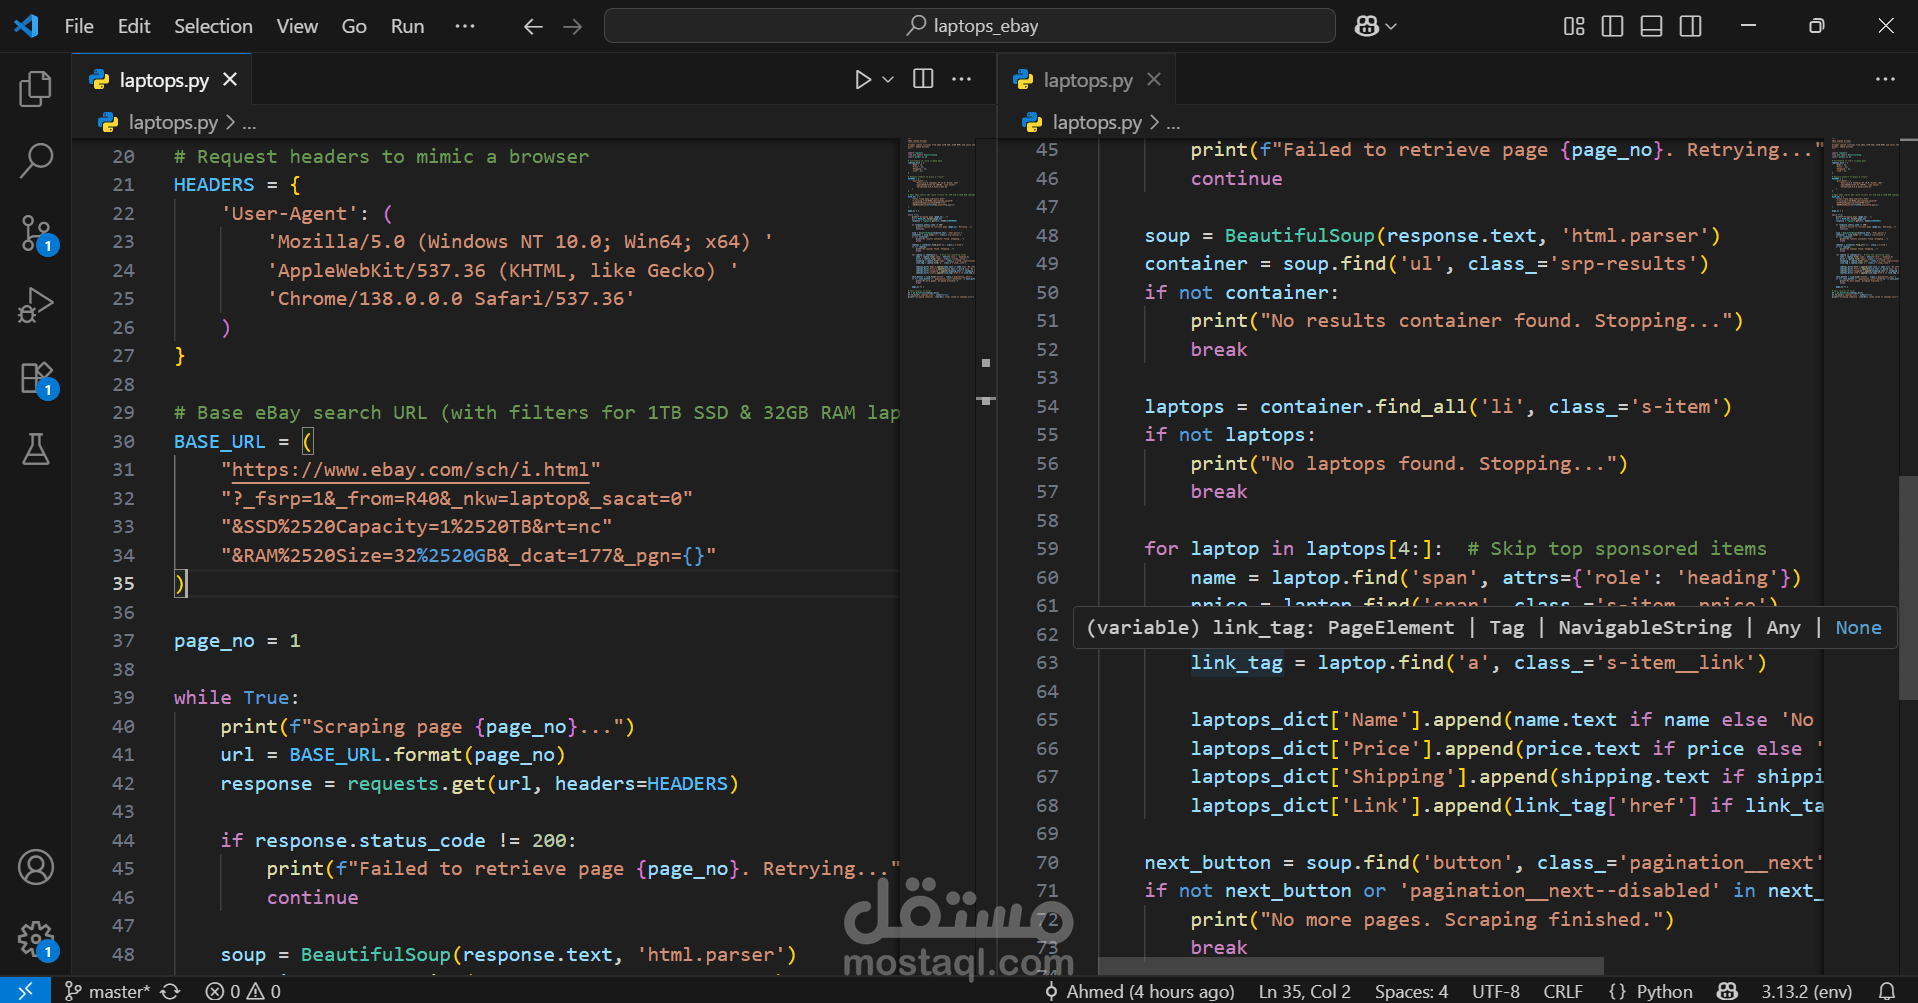Select the left laptops.py editor tab
Screen dimensions: 1918x1003
click(x=163, y=79)
